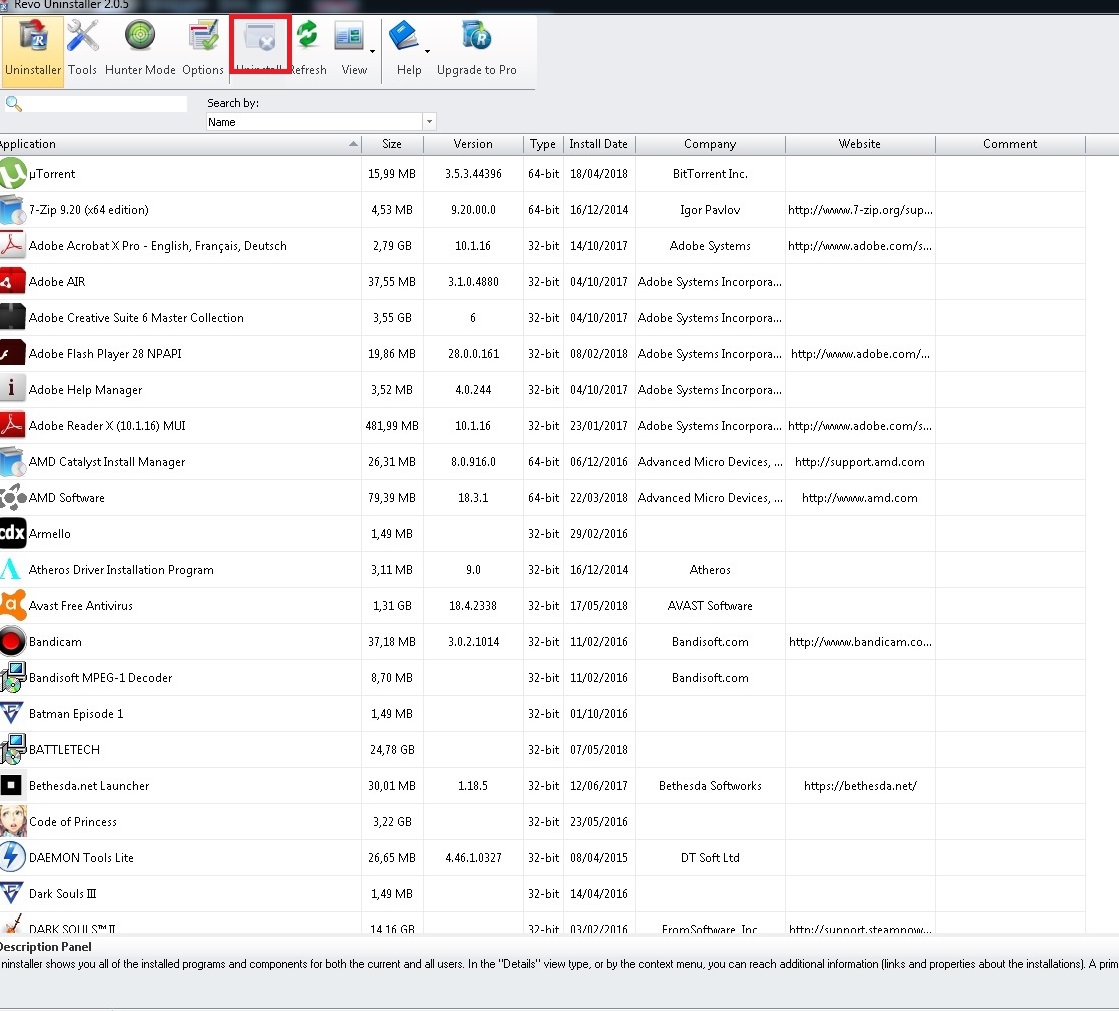
Task: Select the Adobe Acrobat X Pro icon
Action: [x=13, y=245]
